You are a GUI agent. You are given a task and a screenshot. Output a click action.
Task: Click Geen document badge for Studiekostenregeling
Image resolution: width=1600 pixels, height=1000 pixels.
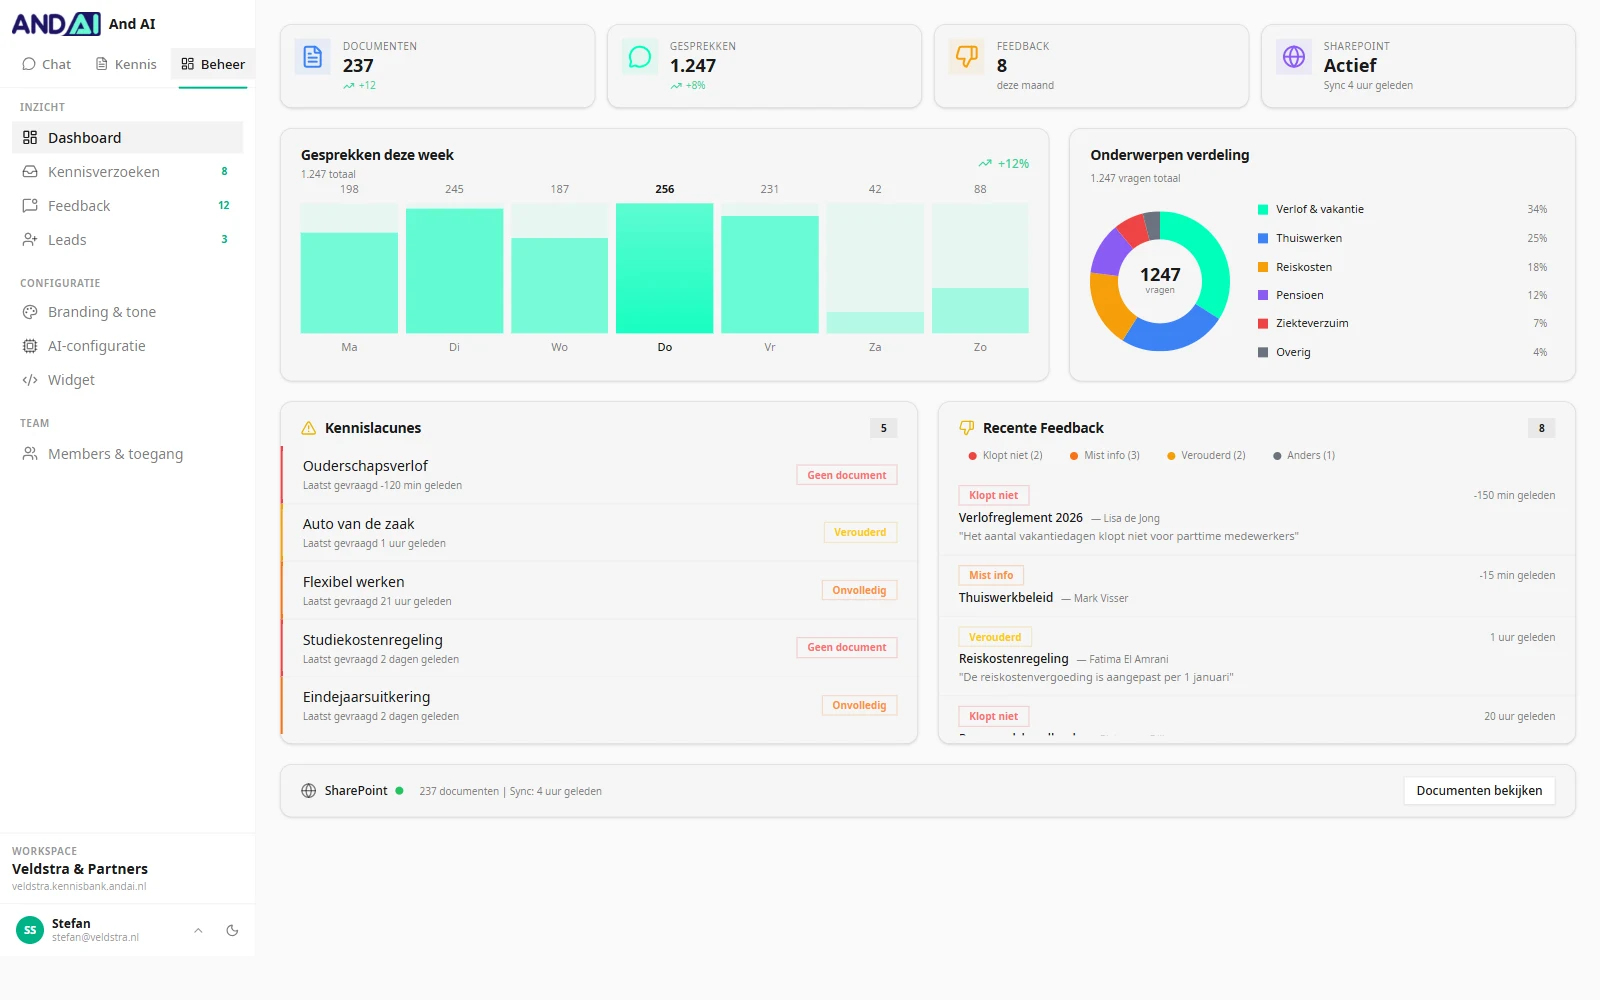[847, 648]
